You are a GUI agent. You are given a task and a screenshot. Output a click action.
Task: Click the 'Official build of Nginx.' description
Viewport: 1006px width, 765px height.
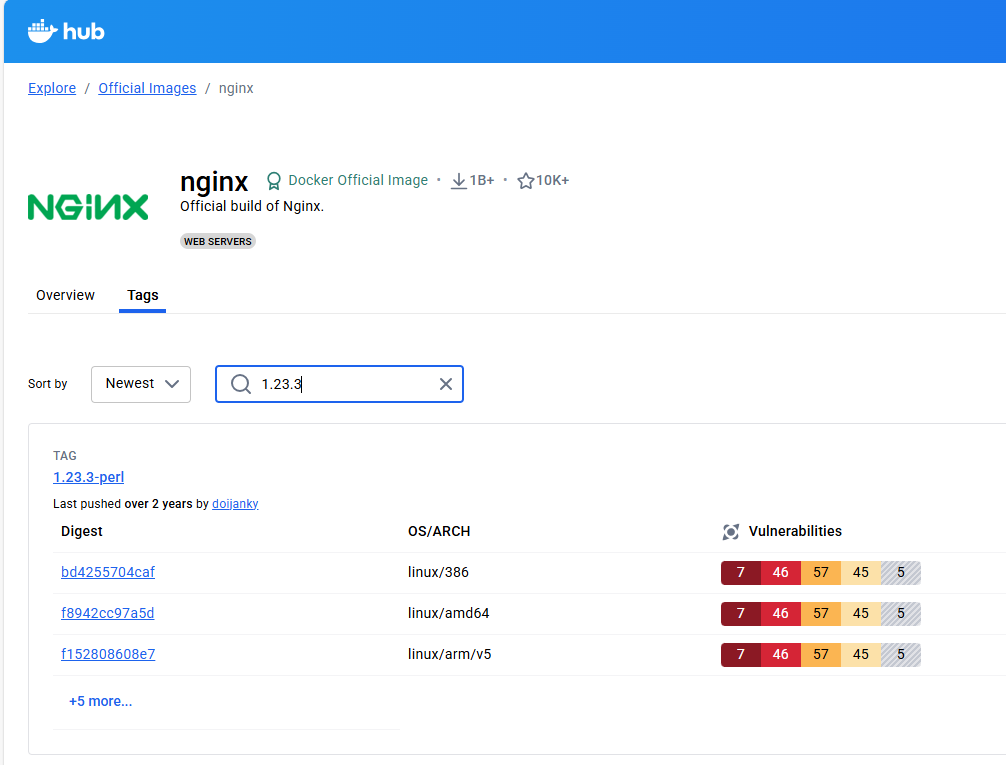tap(252, 206)
